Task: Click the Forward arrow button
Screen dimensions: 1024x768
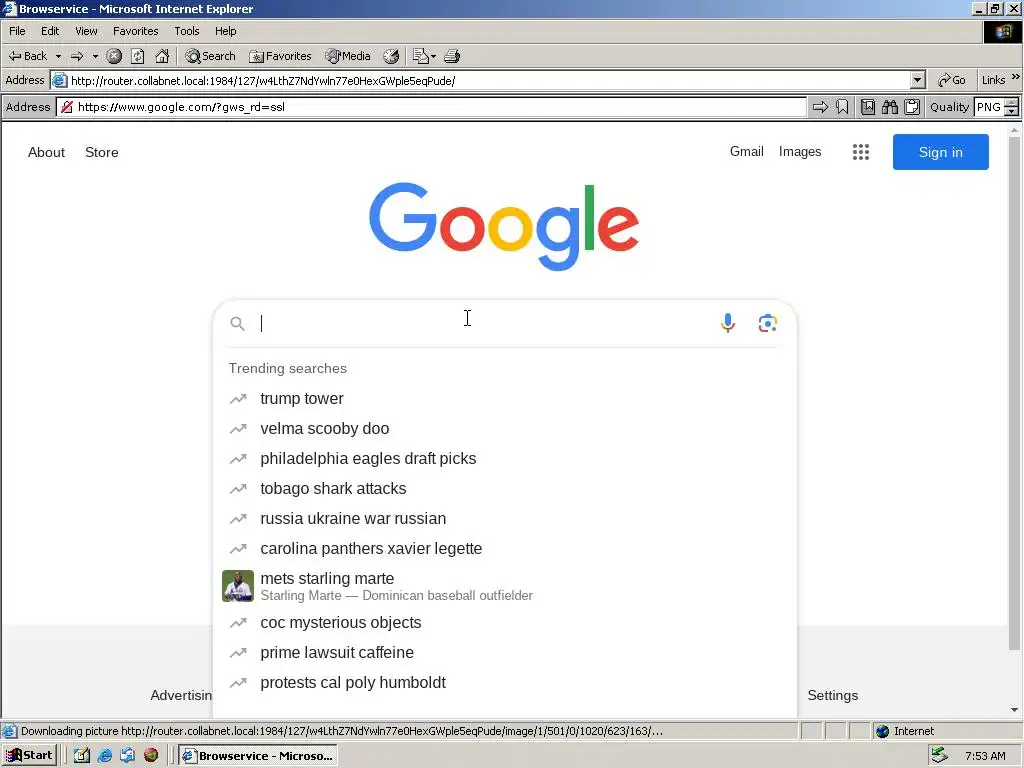Action: (77, 56)
